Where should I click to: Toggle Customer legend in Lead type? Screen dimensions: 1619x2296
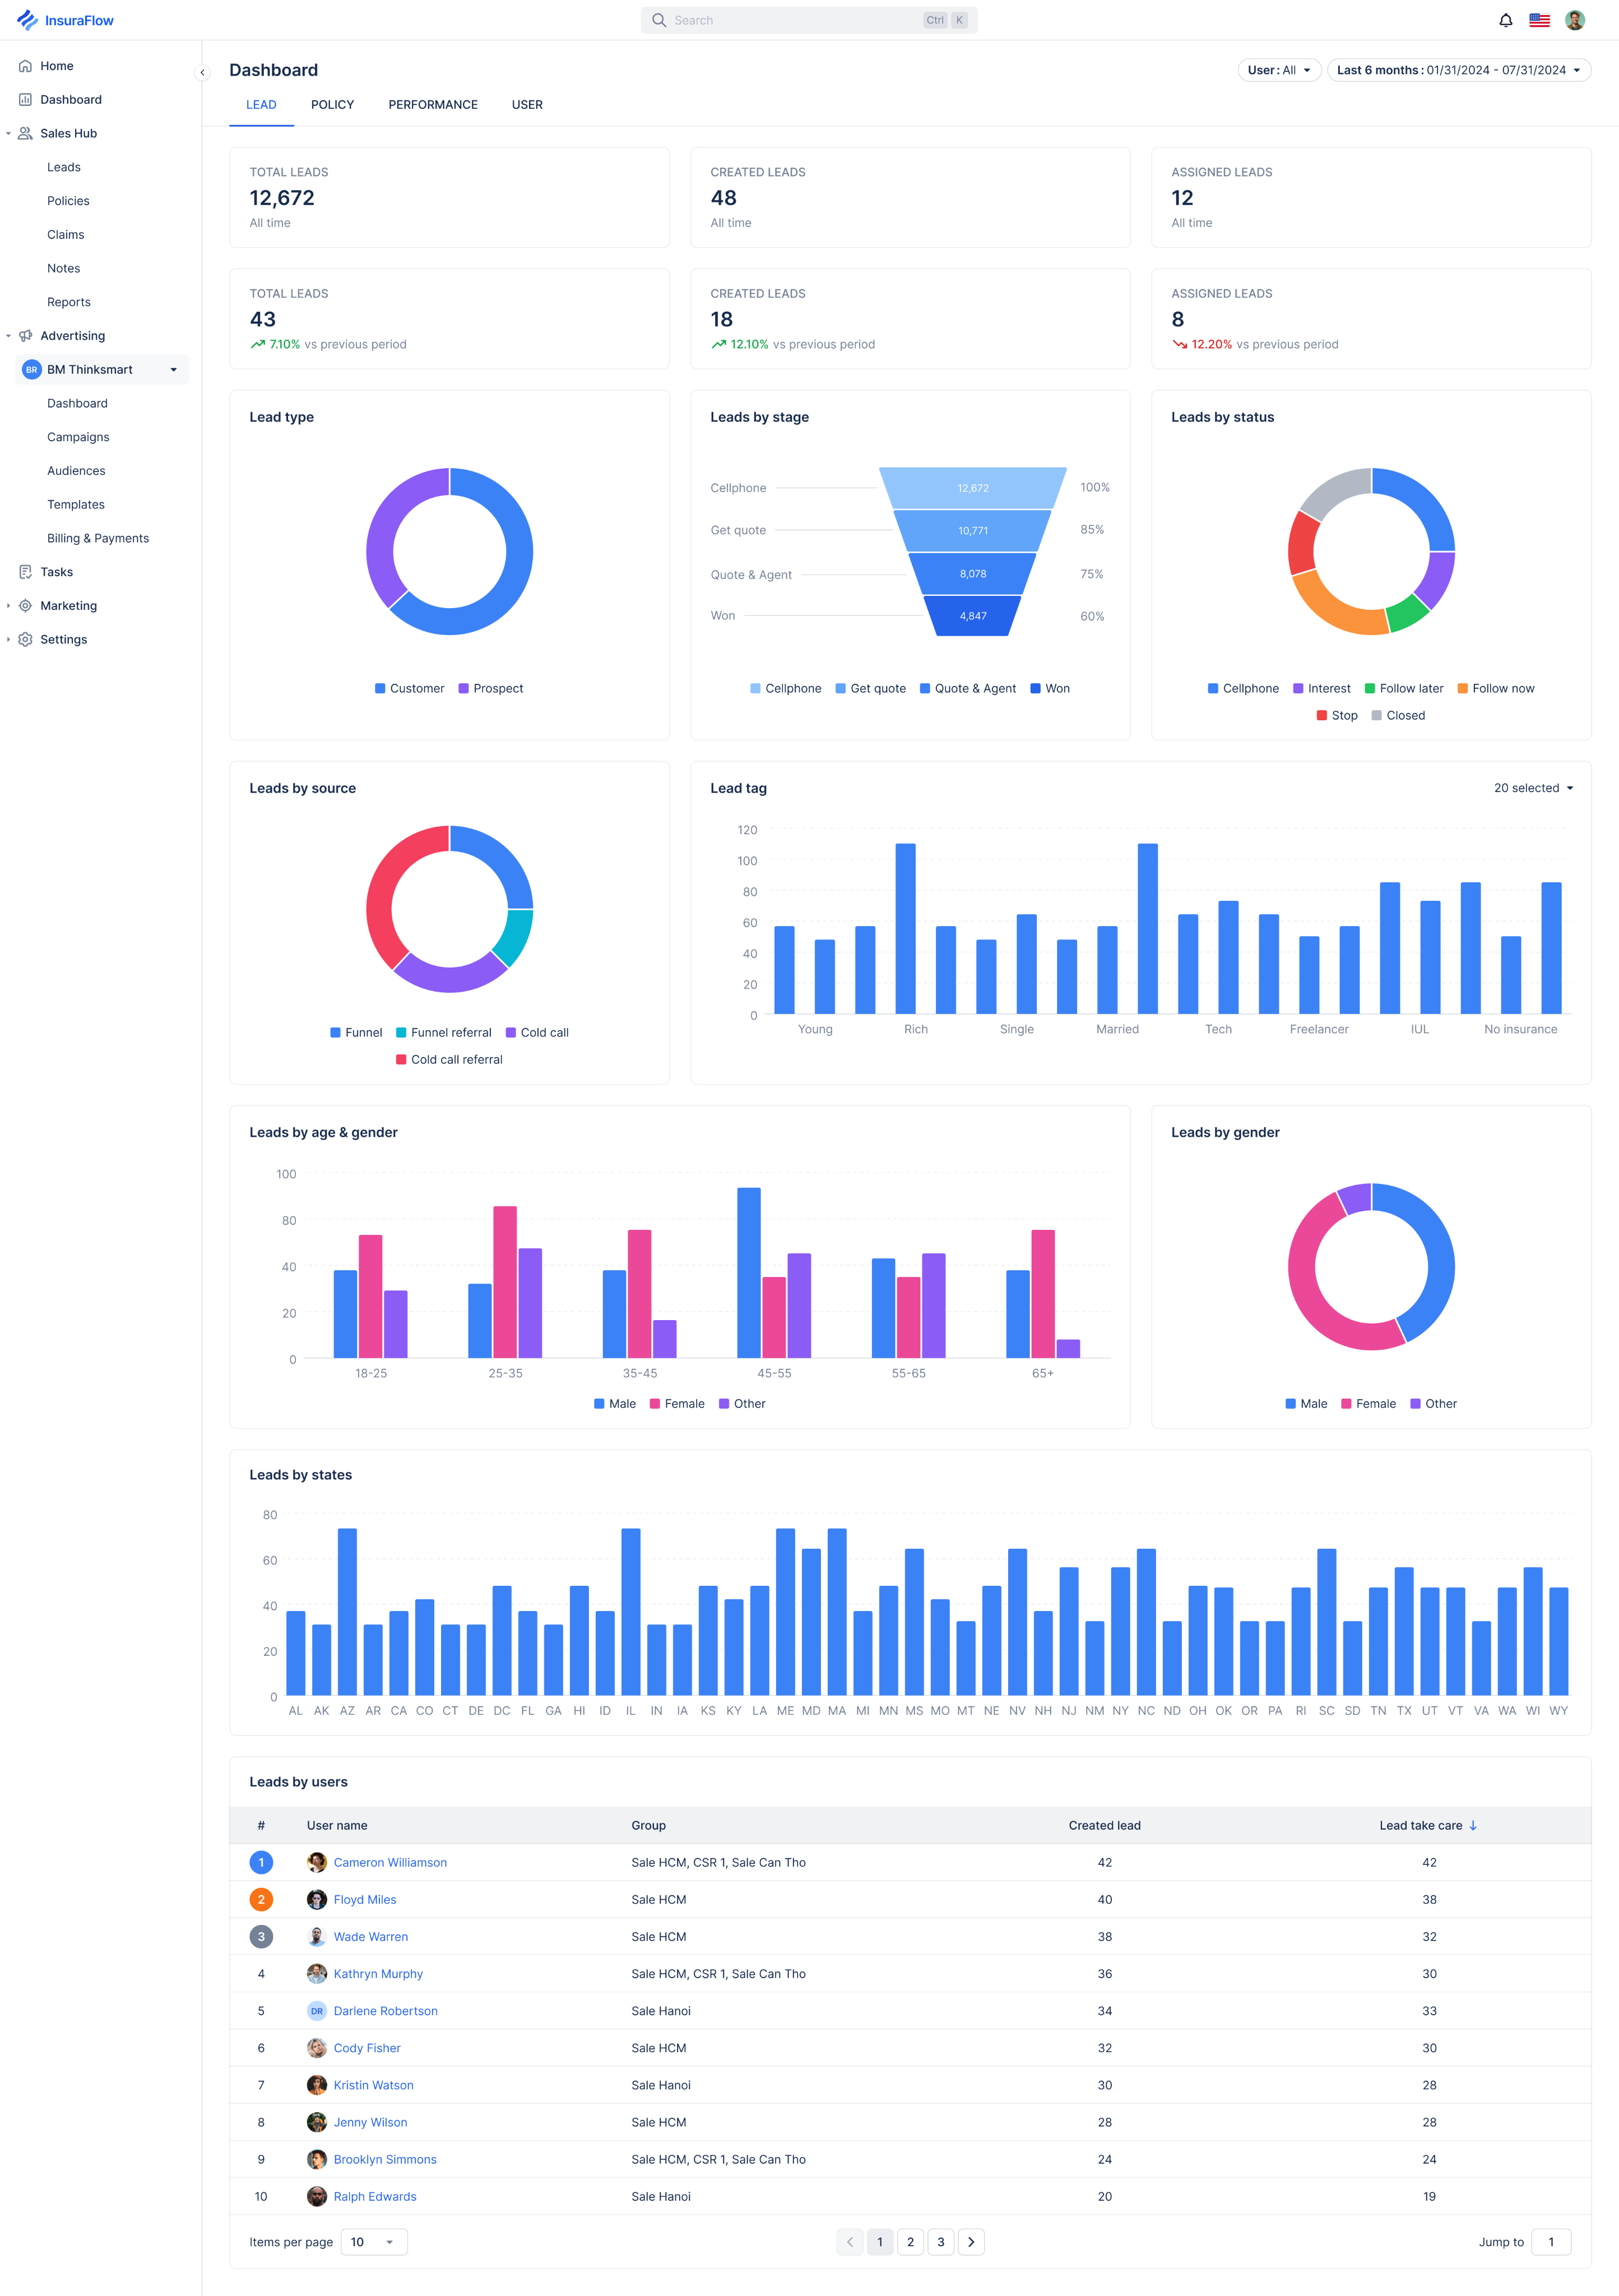tap(409, 688)
